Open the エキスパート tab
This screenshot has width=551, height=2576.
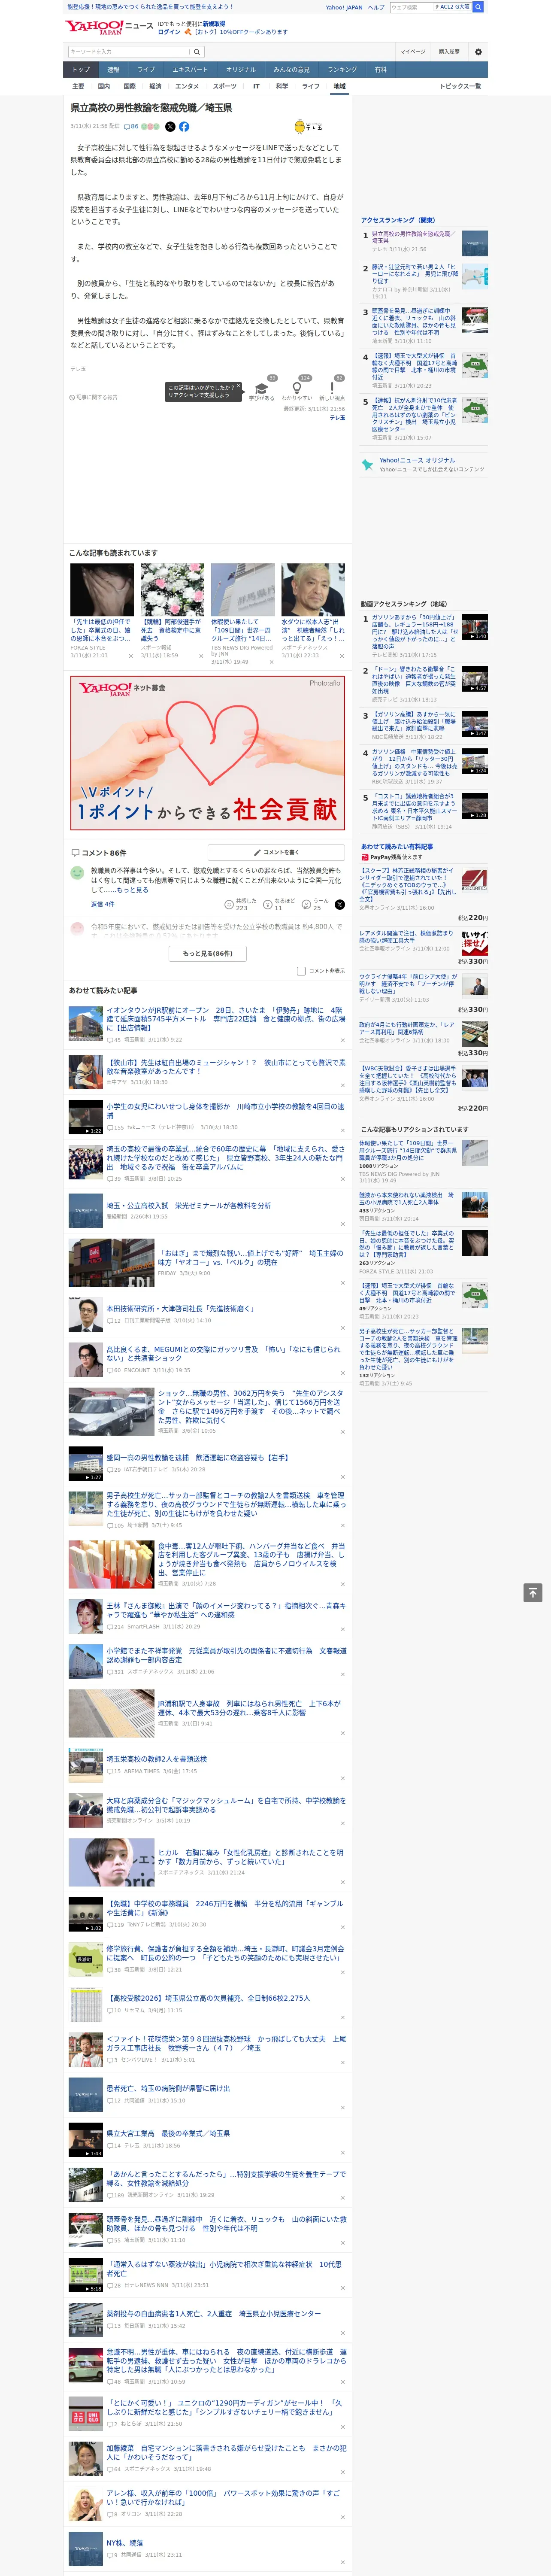[x=190, y=70]
